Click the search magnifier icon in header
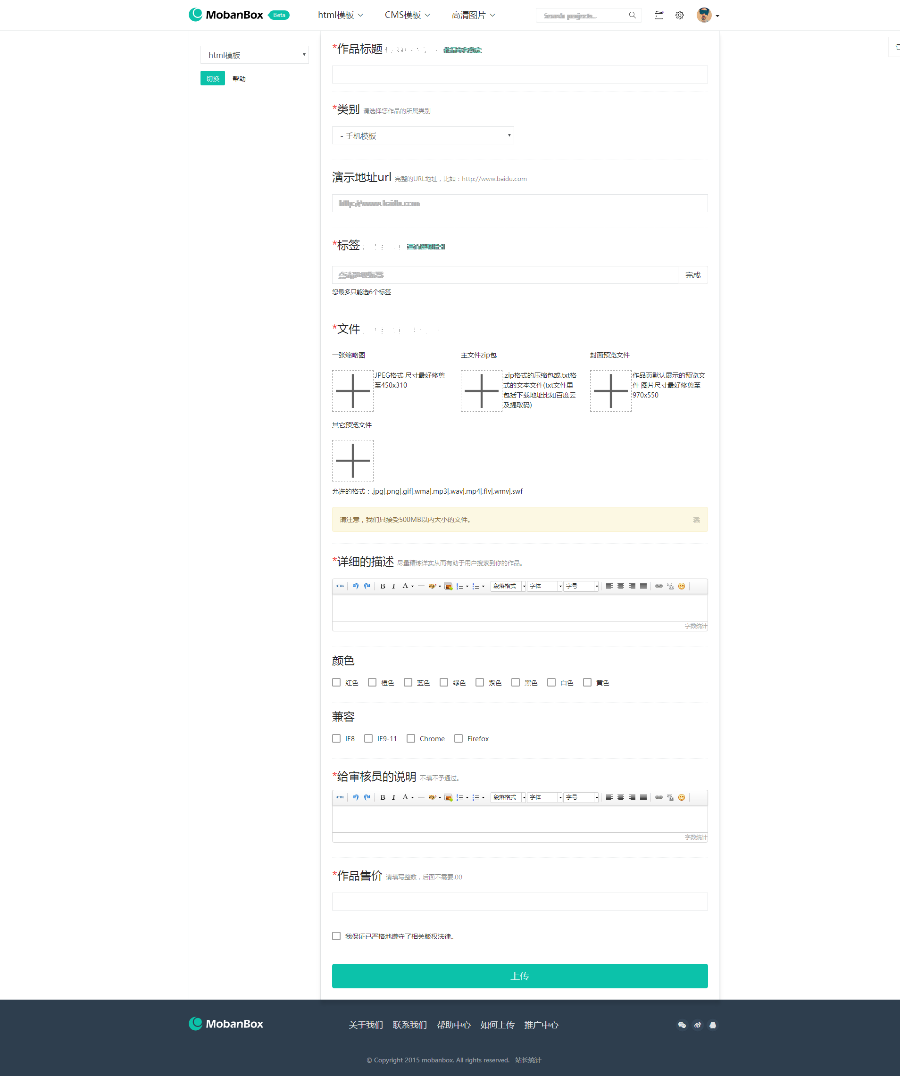The width and height of the screenshot is (900, 1076). (x=632, y=15)
